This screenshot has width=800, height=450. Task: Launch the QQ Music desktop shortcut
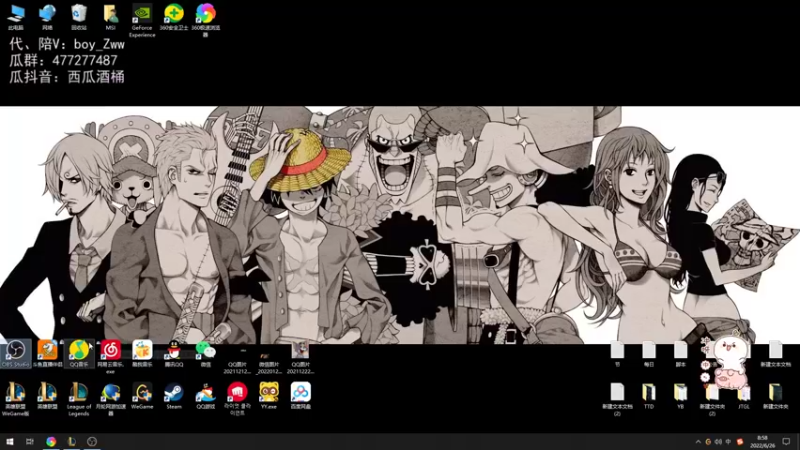click(79, 354)
